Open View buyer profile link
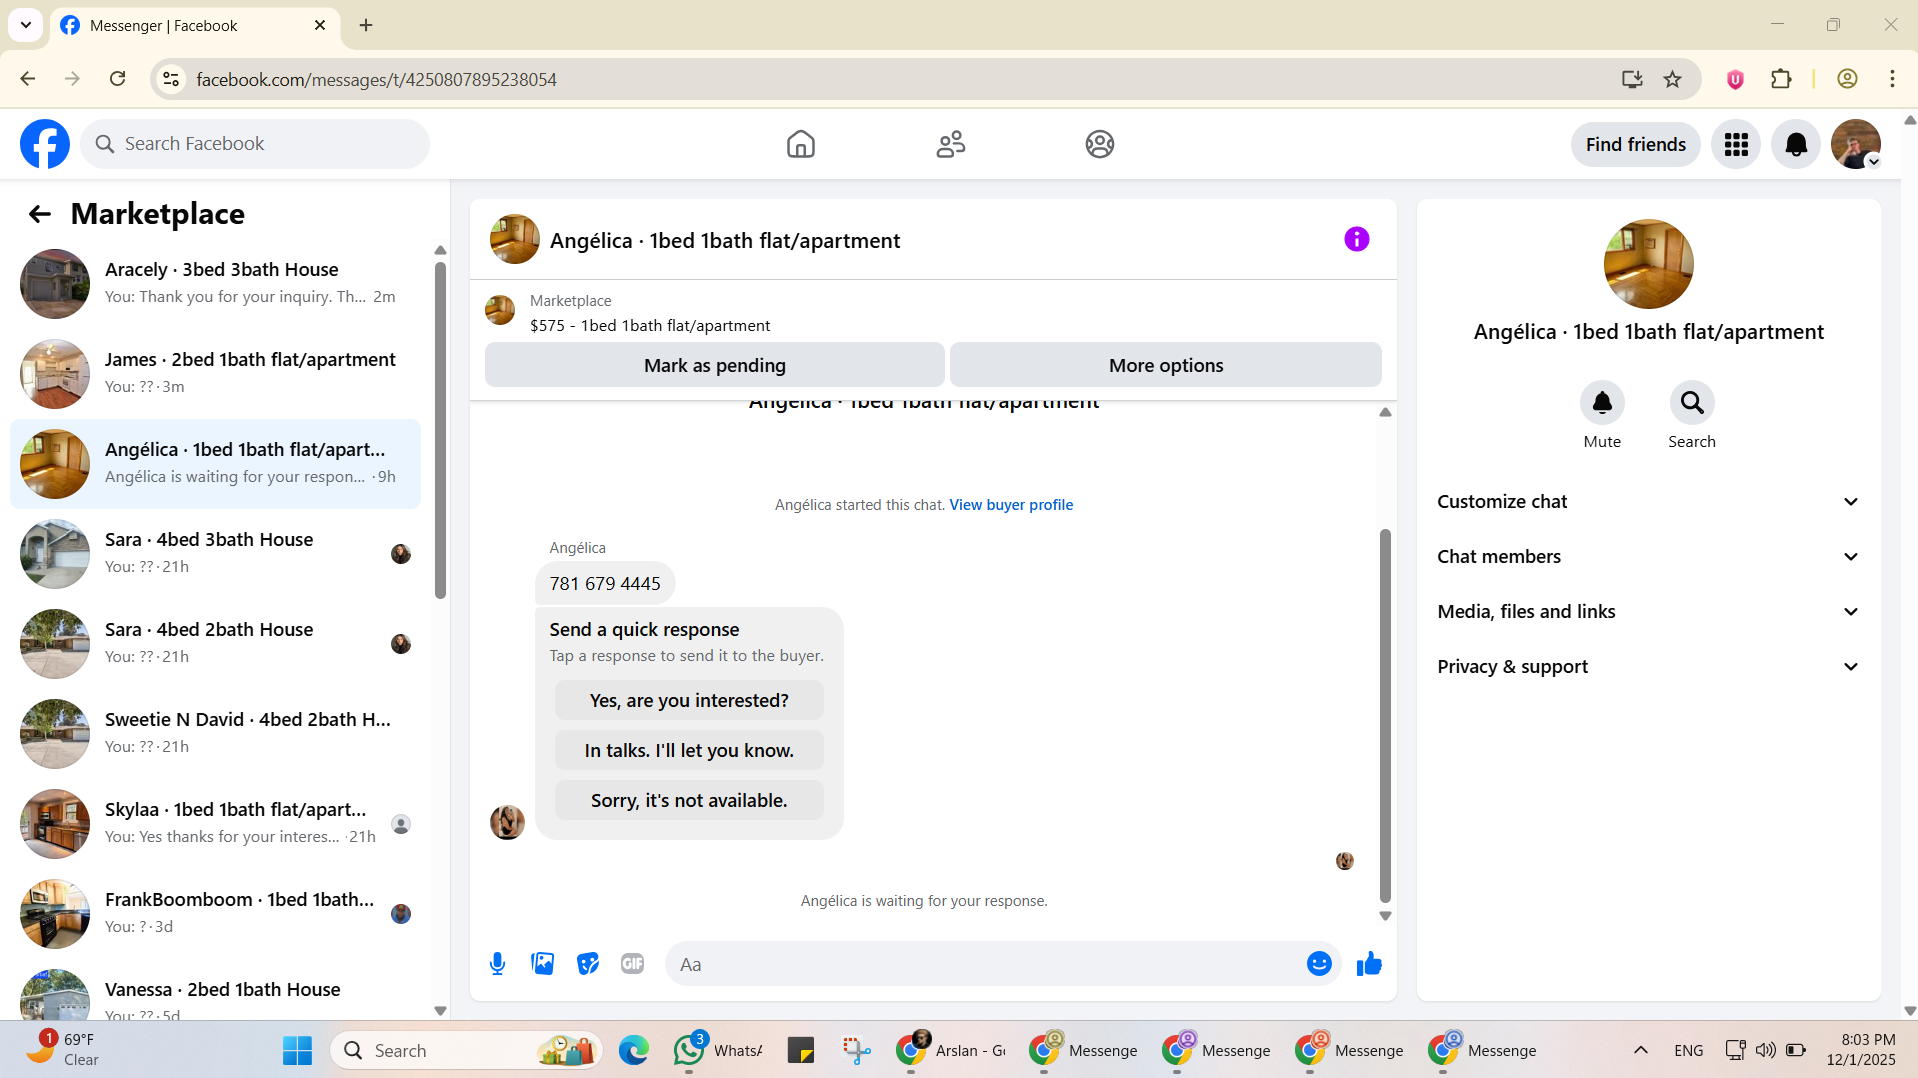The width and height of the screenshot is (1918, 1078). coord(1011,505)
